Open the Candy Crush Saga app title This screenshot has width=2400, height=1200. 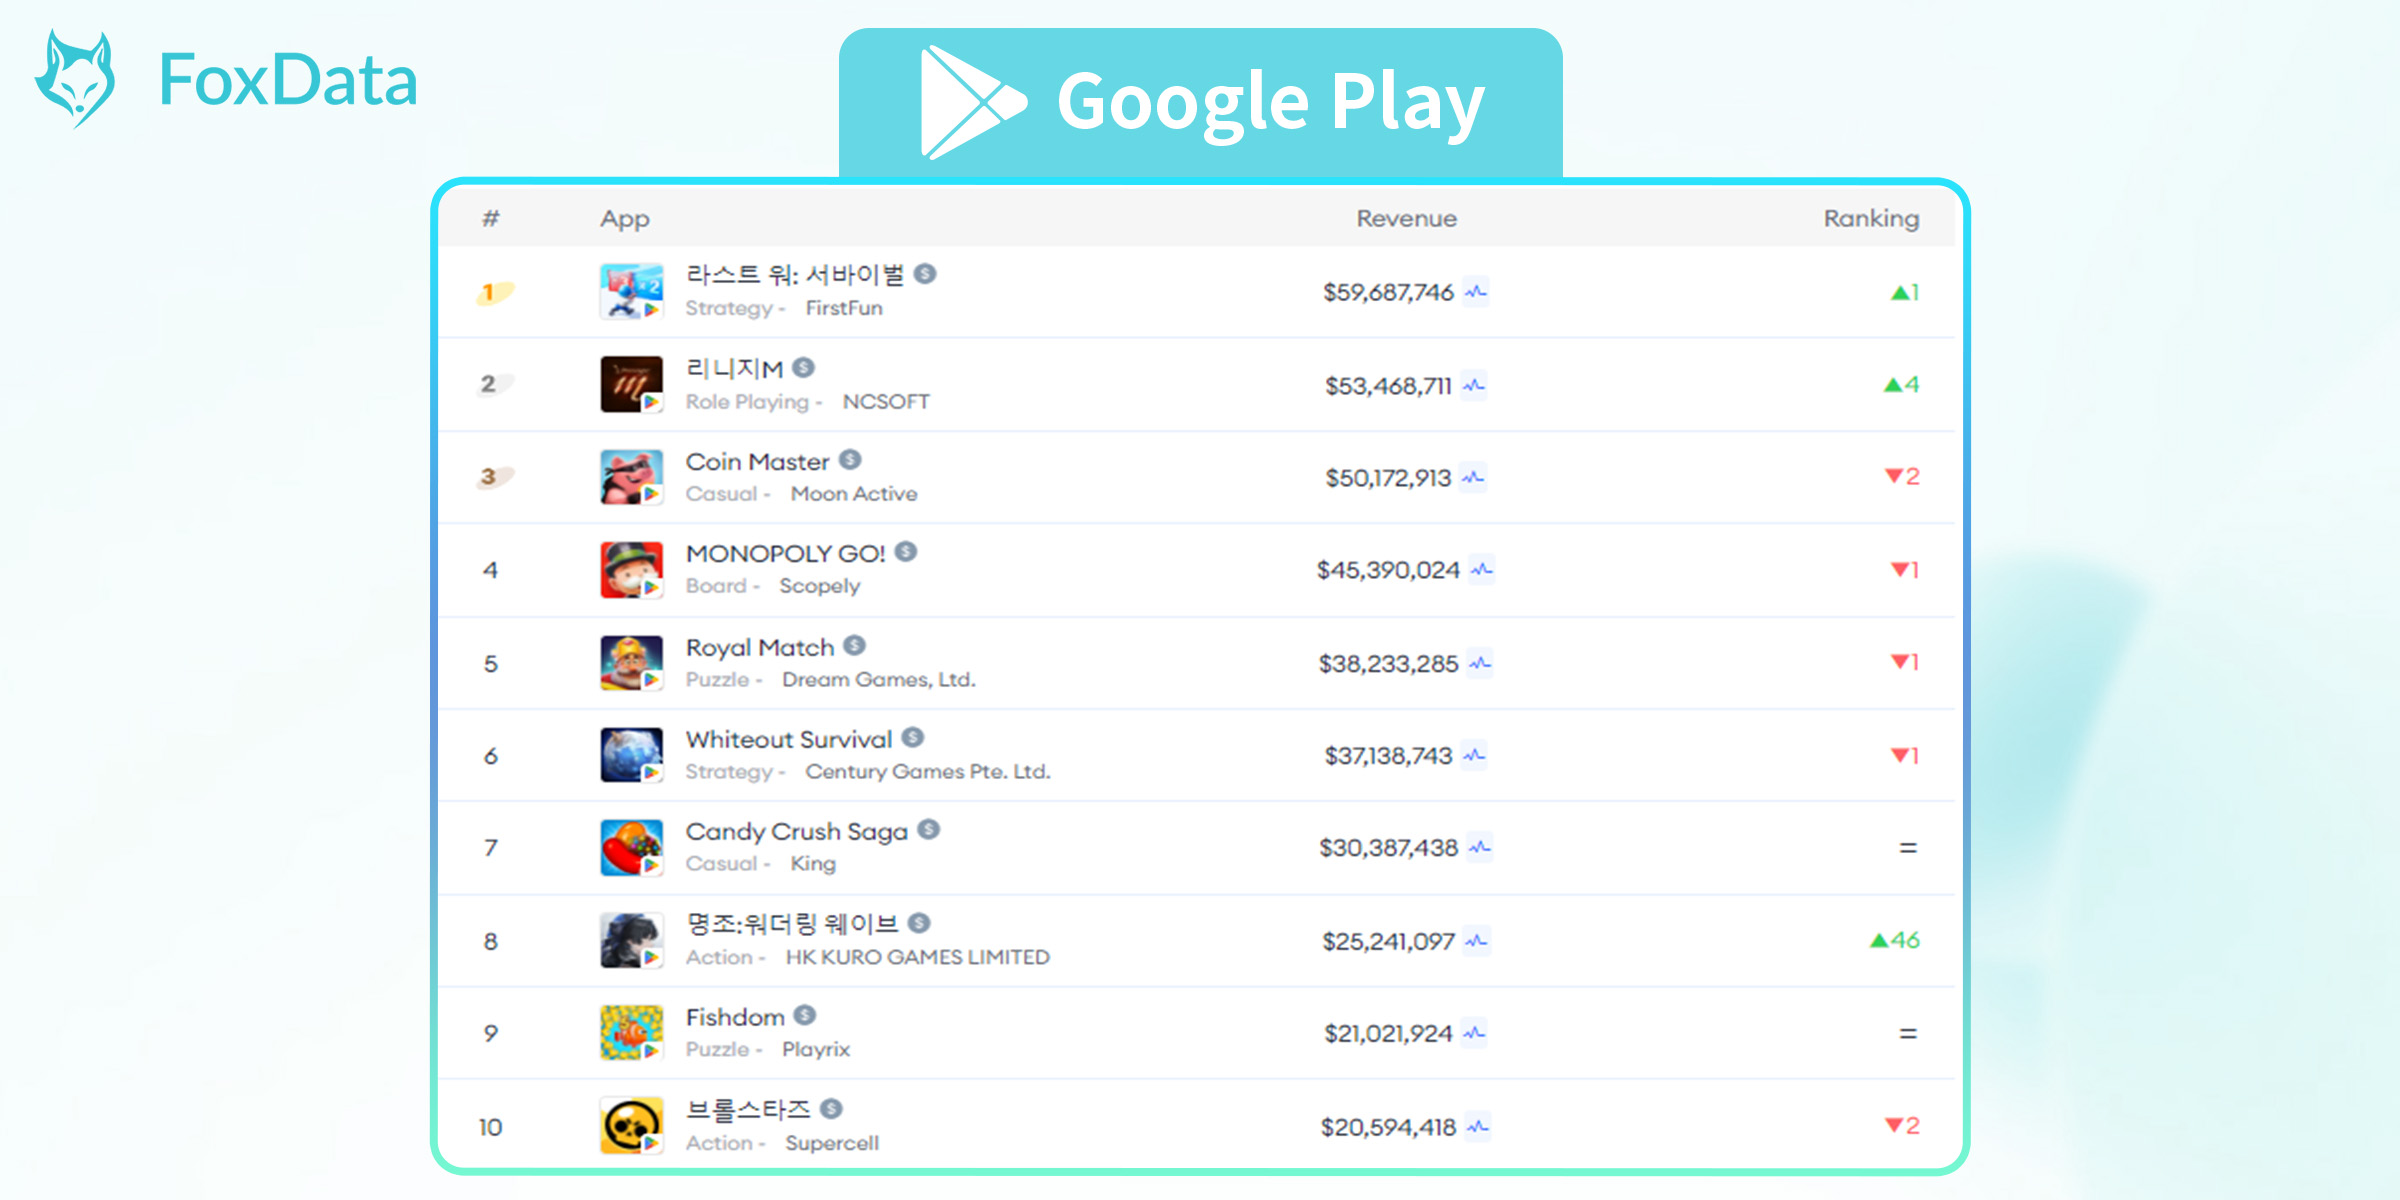(x=796, y=832)
